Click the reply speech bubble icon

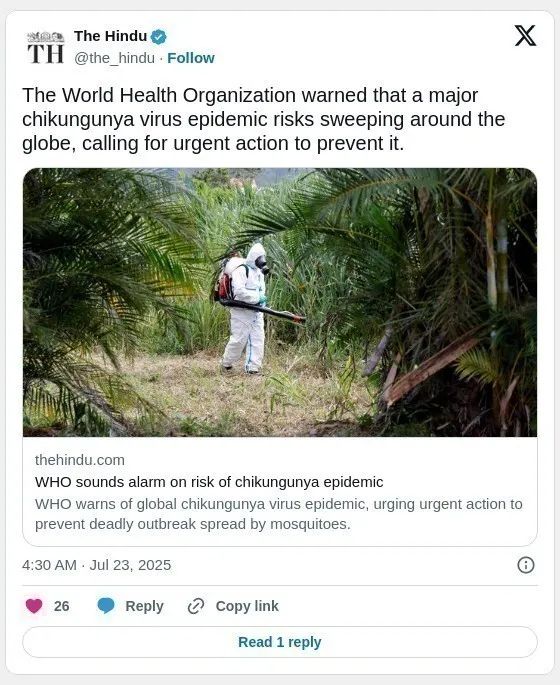[x=106, y=606]
